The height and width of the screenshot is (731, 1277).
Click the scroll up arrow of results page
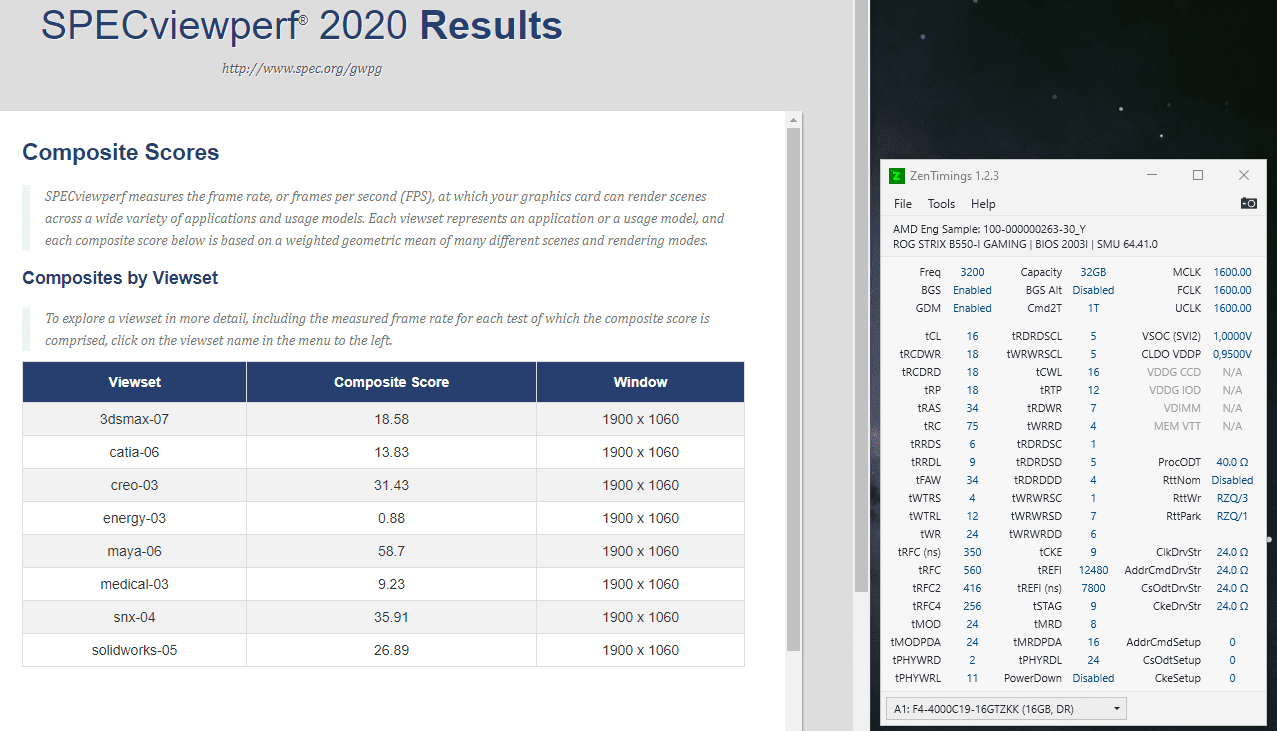point(794,119)
